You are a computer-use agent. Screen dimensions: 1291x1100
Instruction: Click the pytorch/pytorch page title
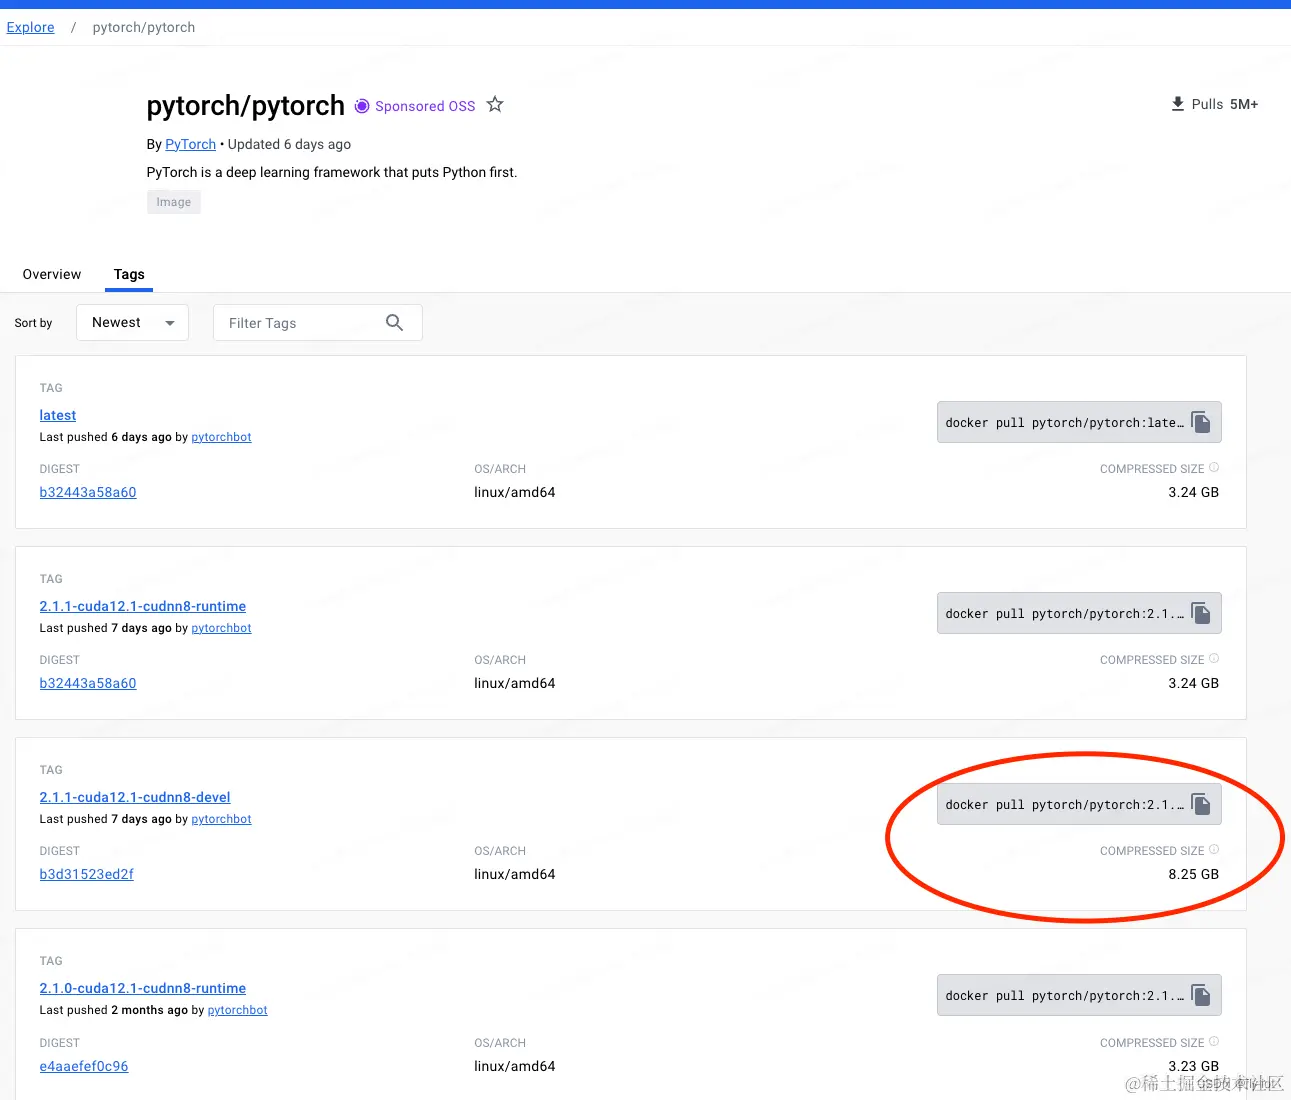[x=245, y=105]
